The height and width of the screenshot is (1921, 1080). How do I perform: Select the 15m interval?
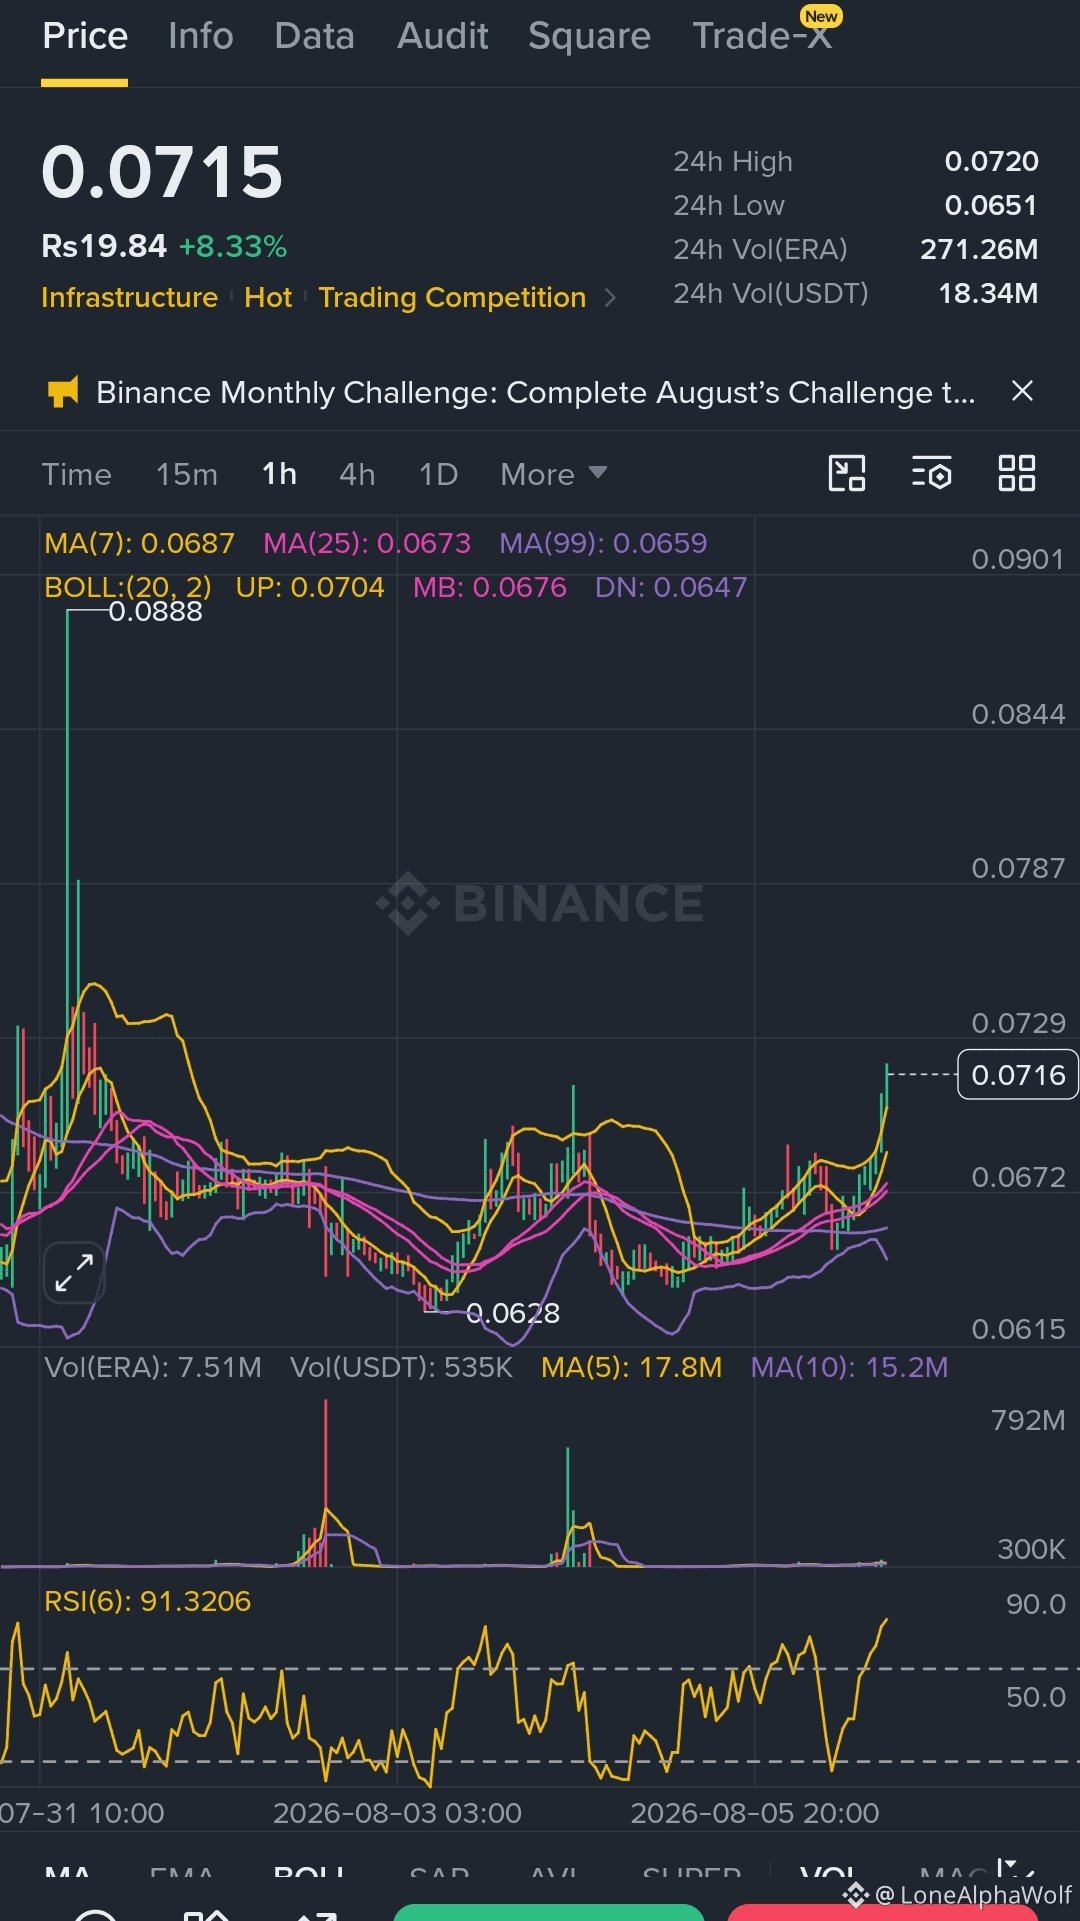(x=187, y=474)
